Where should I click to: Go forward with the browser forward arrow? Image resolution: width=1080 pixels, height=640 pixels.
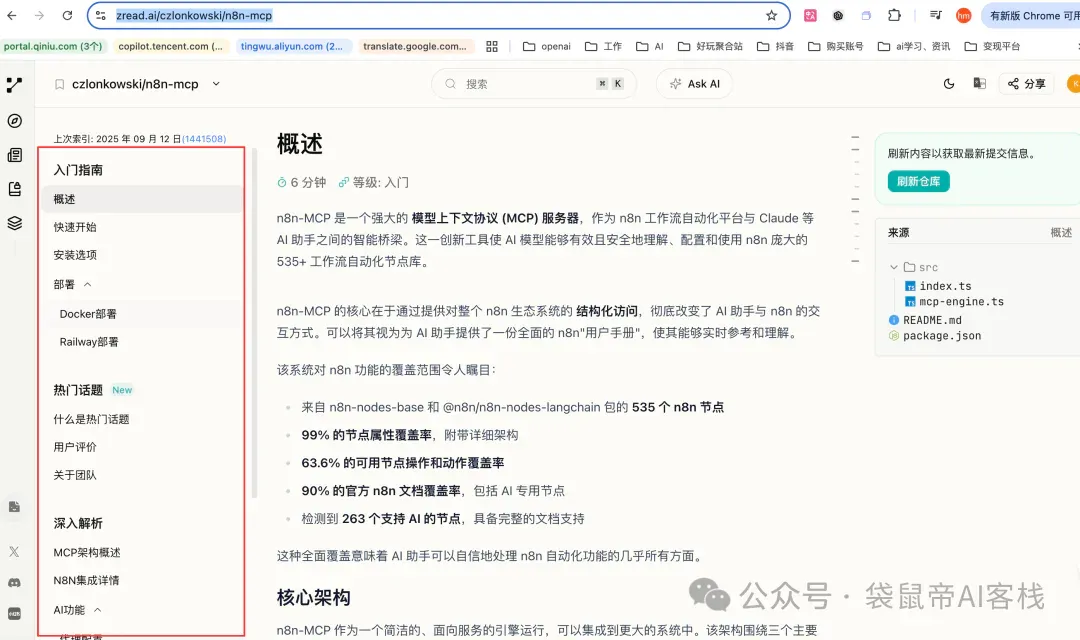(x=39, y=15)
